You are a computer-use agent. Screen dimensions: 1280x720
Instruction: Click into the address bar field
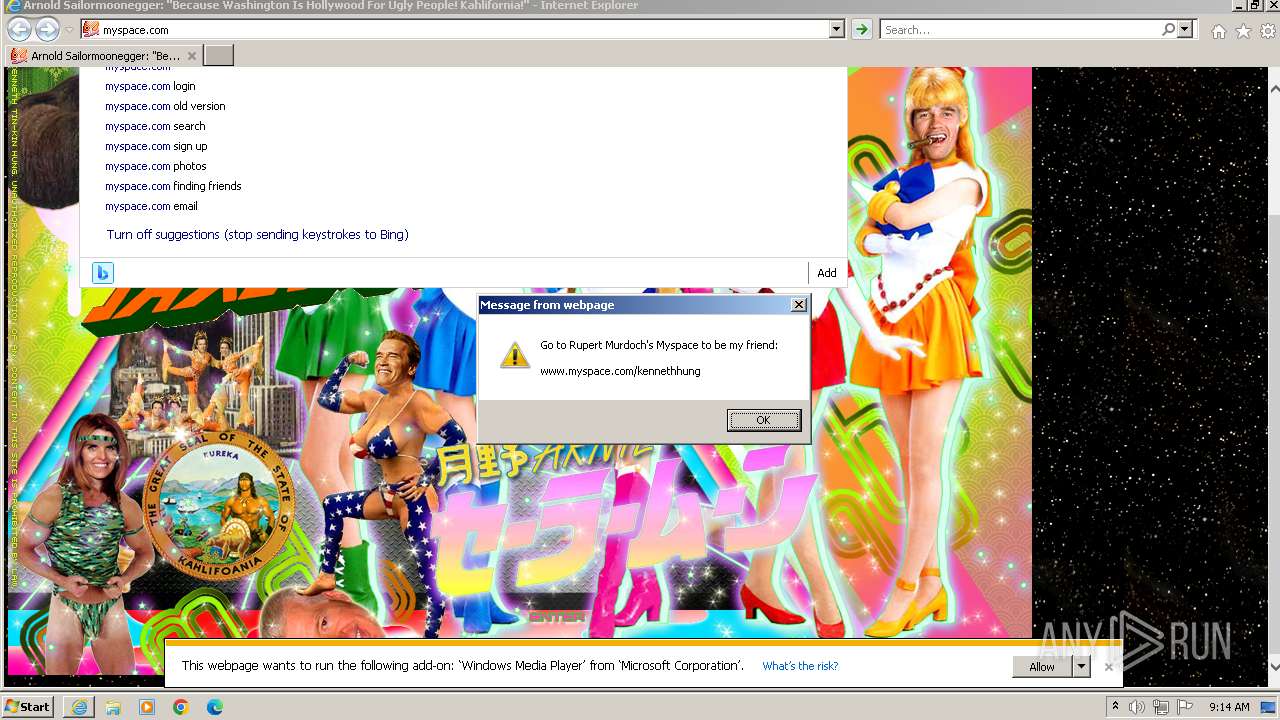tap(465, 30)
